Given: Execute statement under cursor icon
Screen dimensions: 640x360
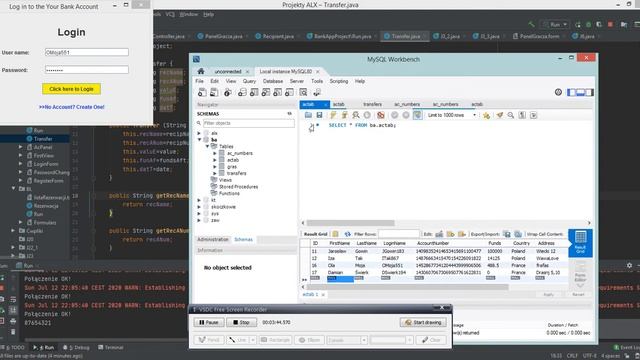Looking at the screenshot, I should [x=344, y=115].
